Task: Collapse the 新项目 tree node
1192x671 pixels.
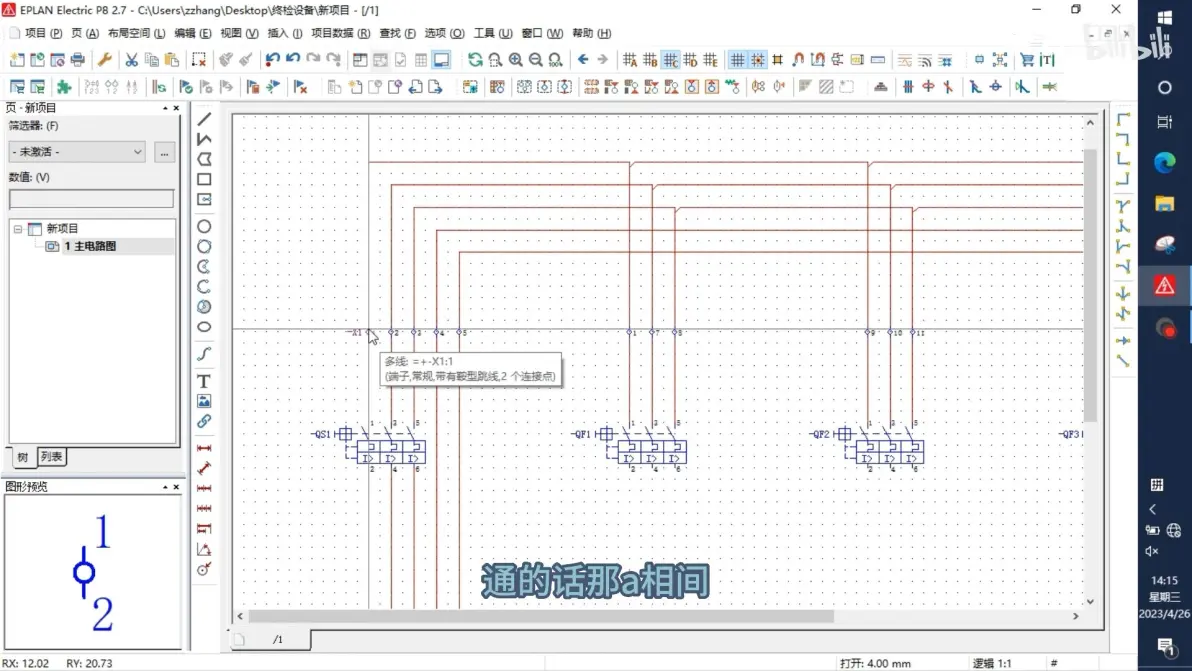Action: tap(17, 229)
